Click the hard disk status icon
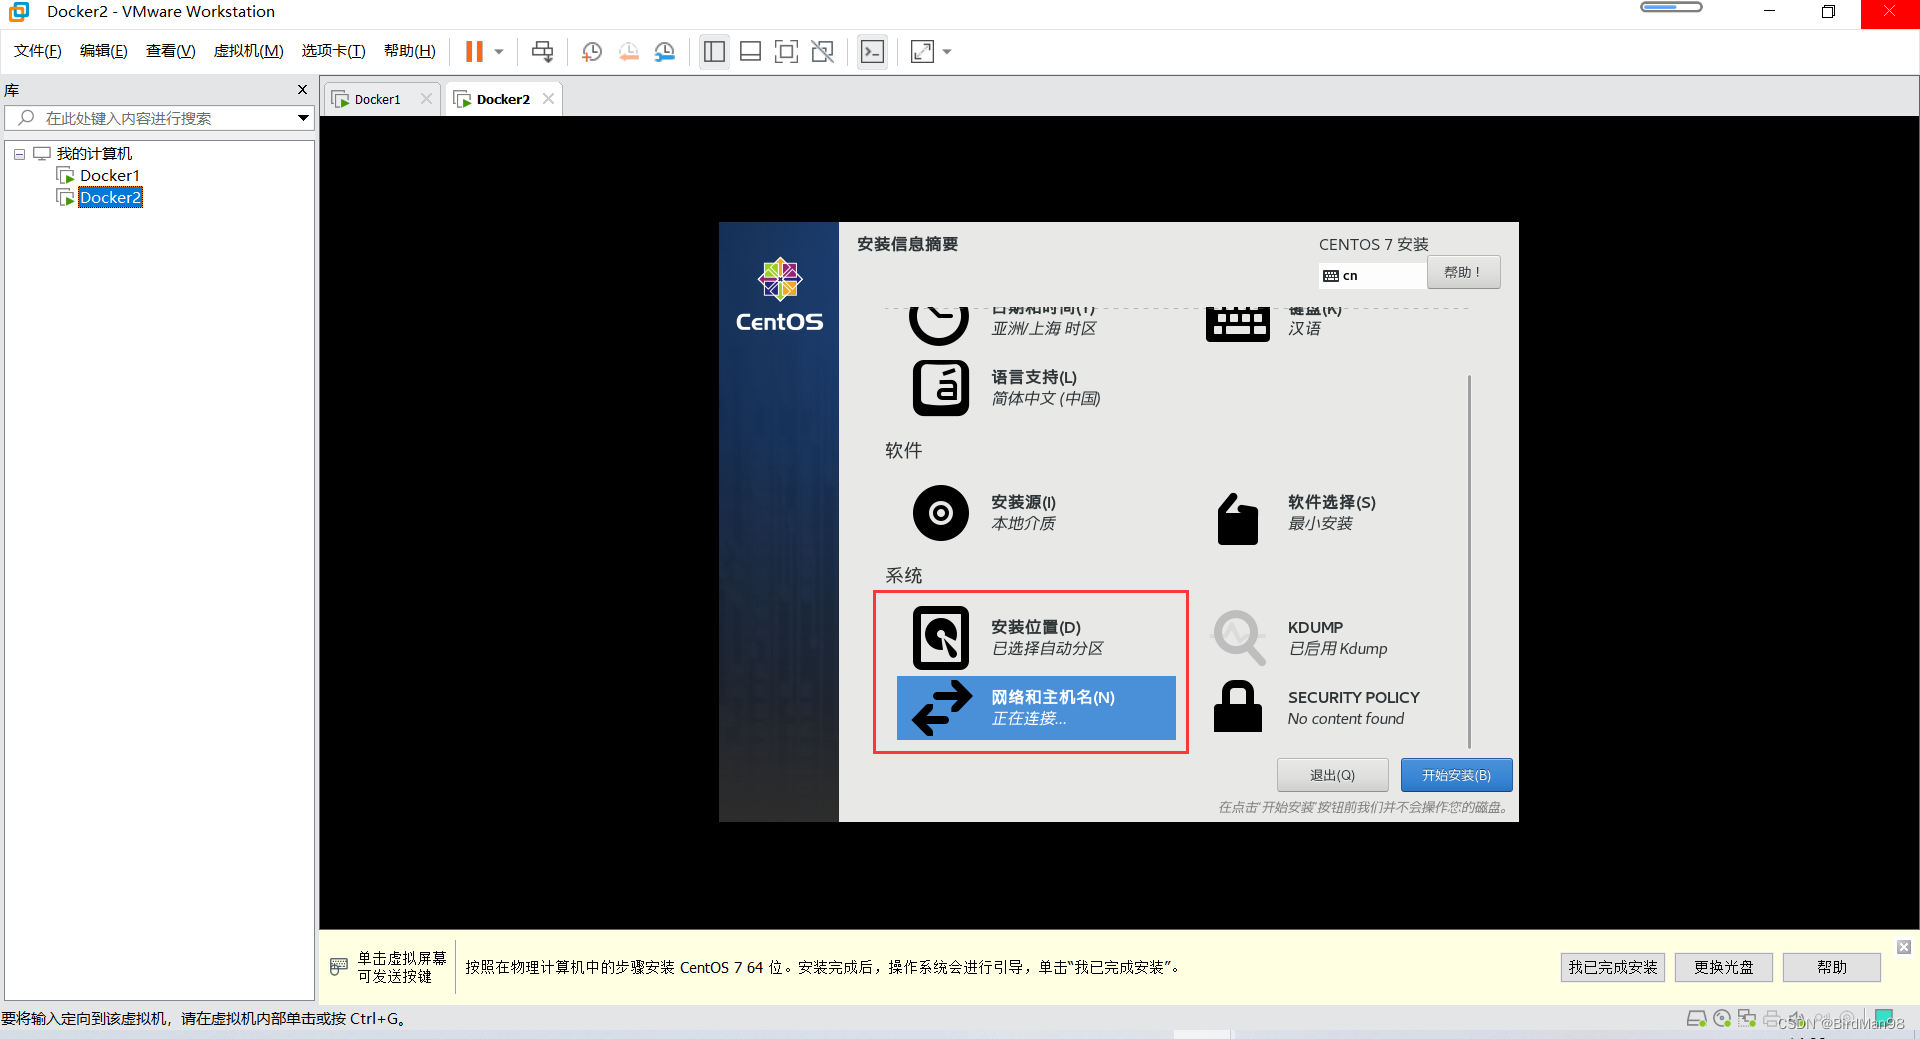Screen dimensions: 1920x1039 tap(1696, 1019)
